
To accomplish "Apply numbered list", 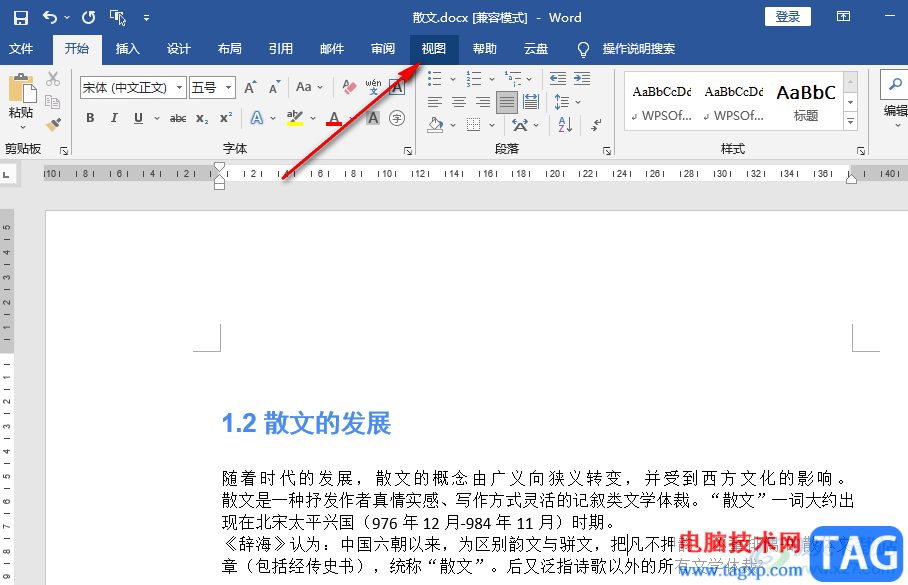I will (x=474, y=78).
